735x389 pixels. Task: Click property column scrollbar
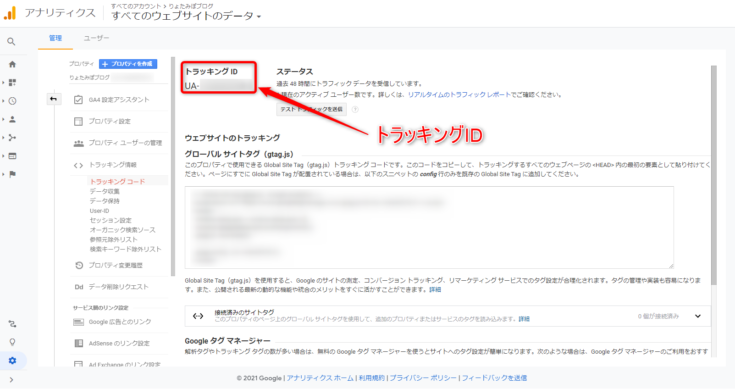(173, 166)
